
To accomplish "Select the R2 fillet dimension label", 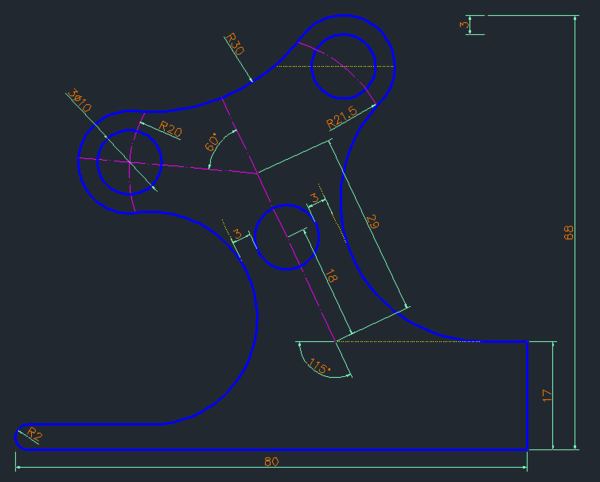I will (x=34, y=434).
